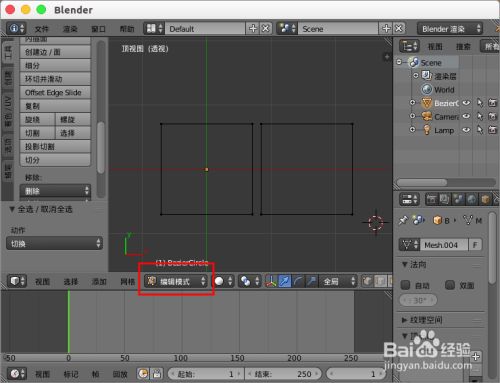Add a new screen layout
Viewport: 500px width, 383px height.
point(253,28)
